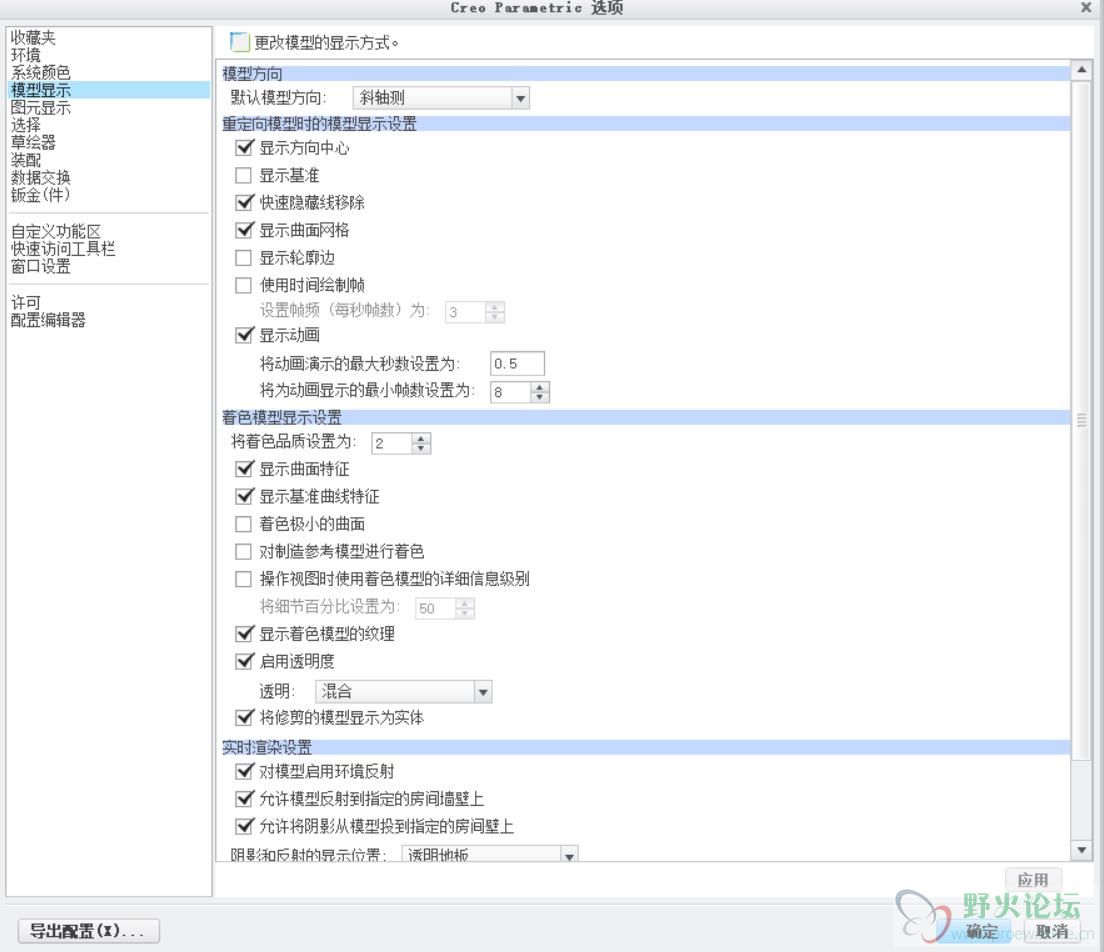Toggle 将修剪的模型显示为实体 checkbox

(x=244, y=718)
